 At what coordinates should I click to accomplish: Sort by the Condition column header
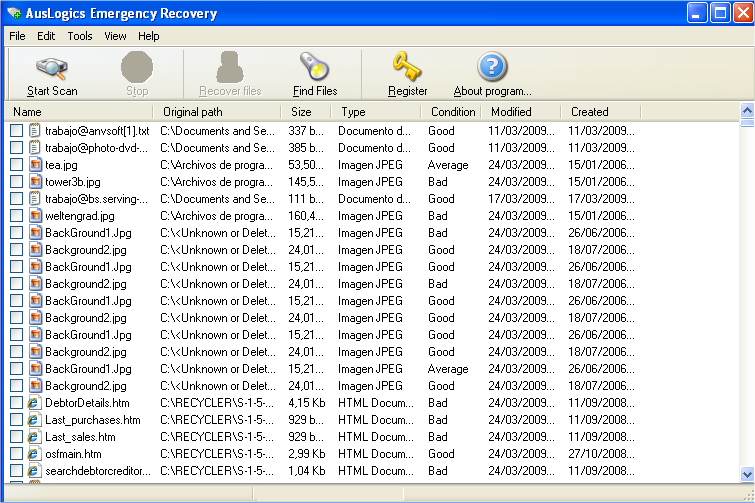[451, 112]
